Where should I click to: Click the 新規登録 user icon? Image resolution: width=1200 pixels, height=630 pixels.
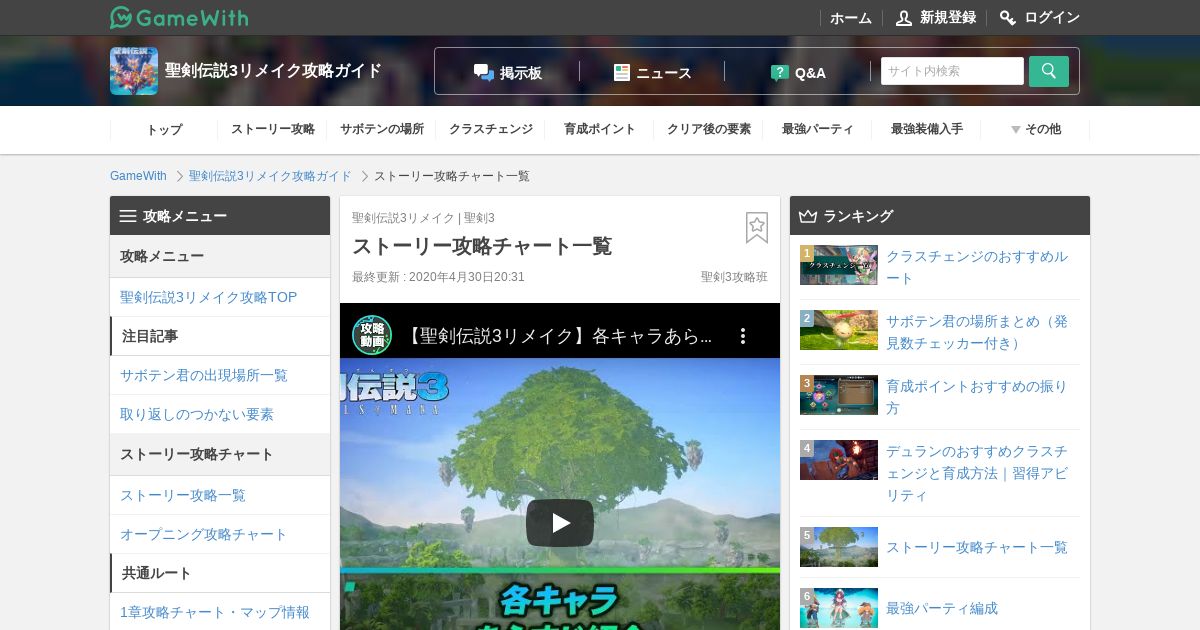[904, 18]
